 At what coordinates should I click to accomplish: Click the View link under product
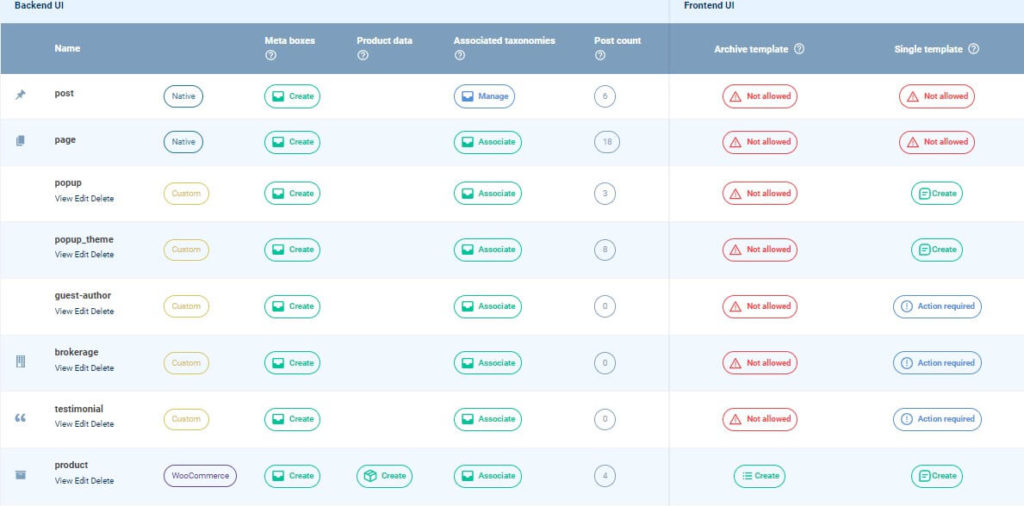coord(63,481)
